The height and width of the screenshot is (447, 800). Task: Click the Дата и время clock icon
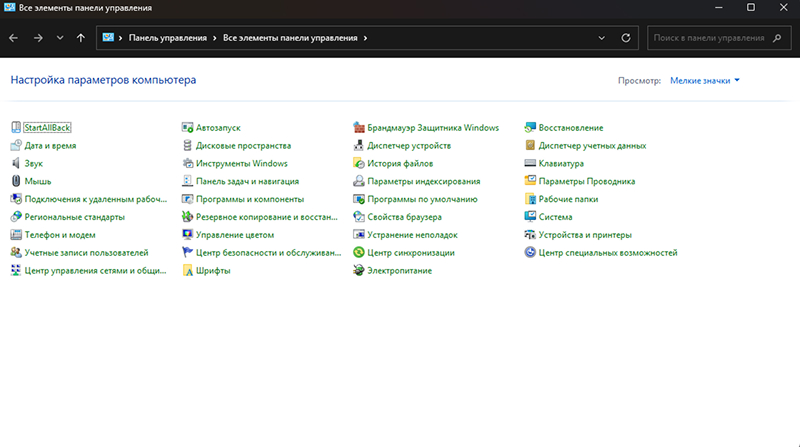click(16, 145)
